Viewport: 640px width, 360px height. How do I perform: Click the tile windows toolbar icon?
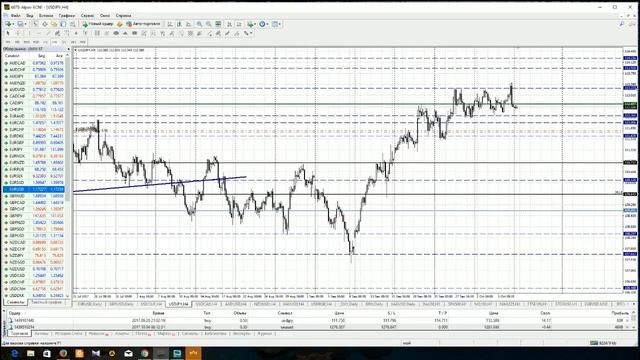(218, 24)
